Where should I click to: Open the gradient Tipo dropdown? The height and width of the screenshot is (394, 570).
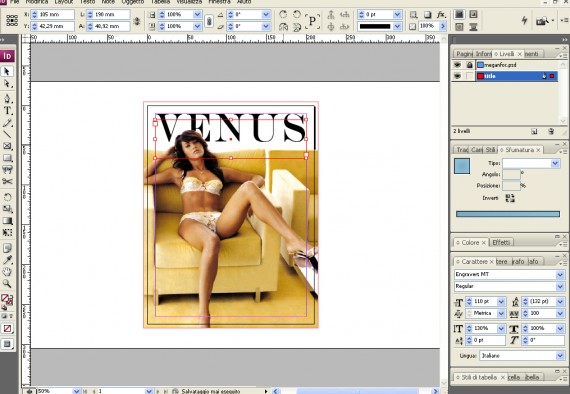pyautogui.click(x=555, y=163)
